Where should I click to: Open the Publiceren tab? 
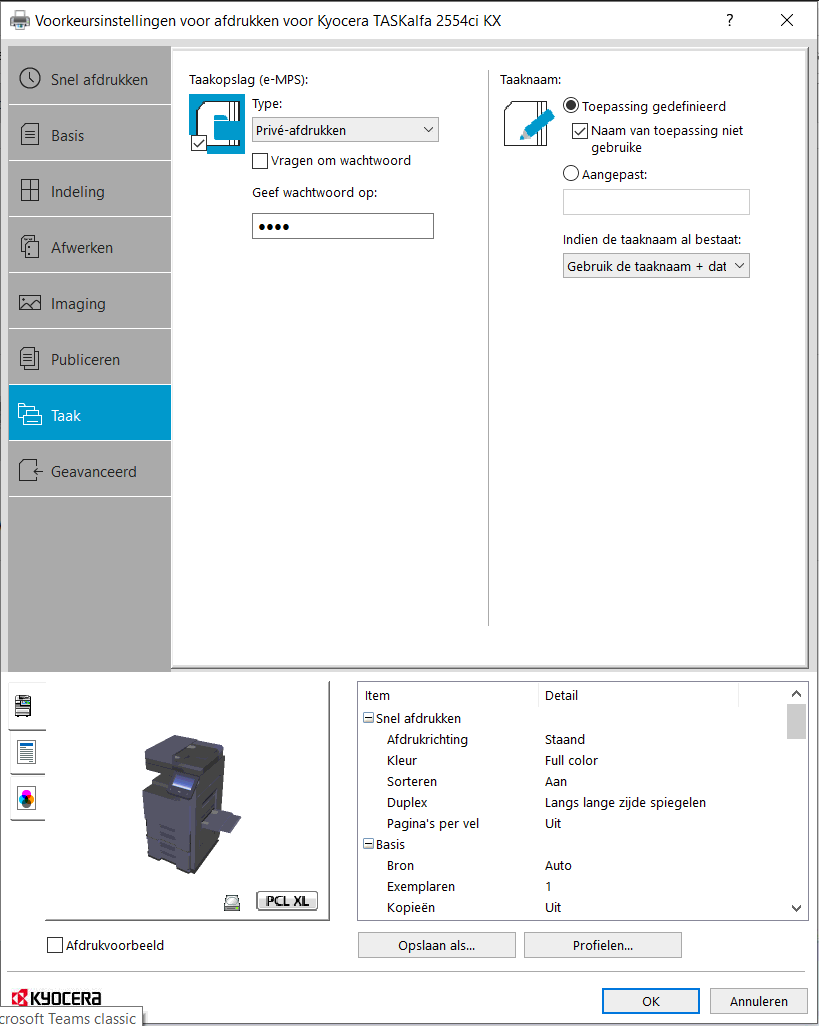pyautogui.click(x=90, y=359)
